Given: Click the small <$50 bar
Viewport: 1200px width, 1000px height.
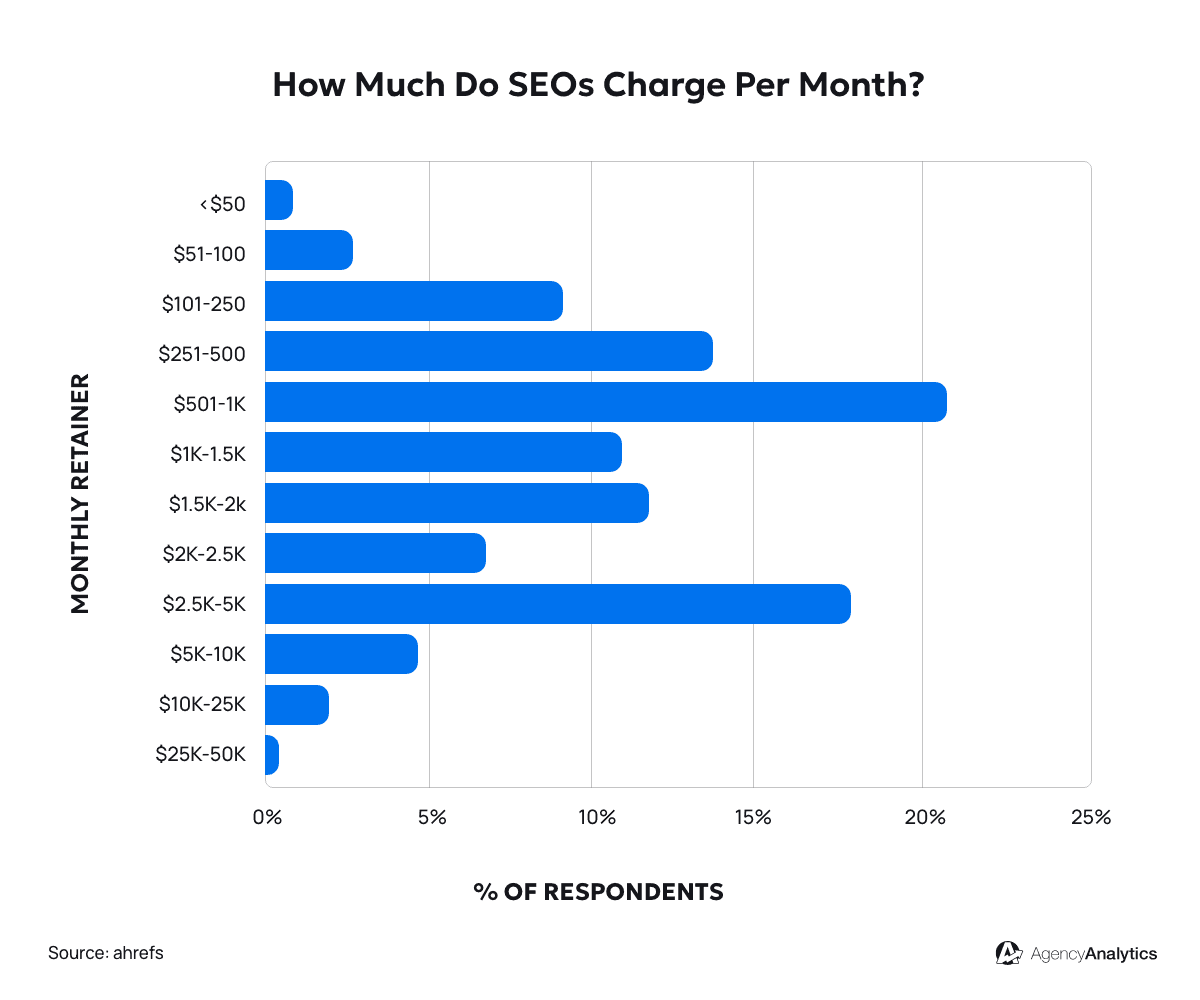Looking at the screenshot, I should point(278,200).
